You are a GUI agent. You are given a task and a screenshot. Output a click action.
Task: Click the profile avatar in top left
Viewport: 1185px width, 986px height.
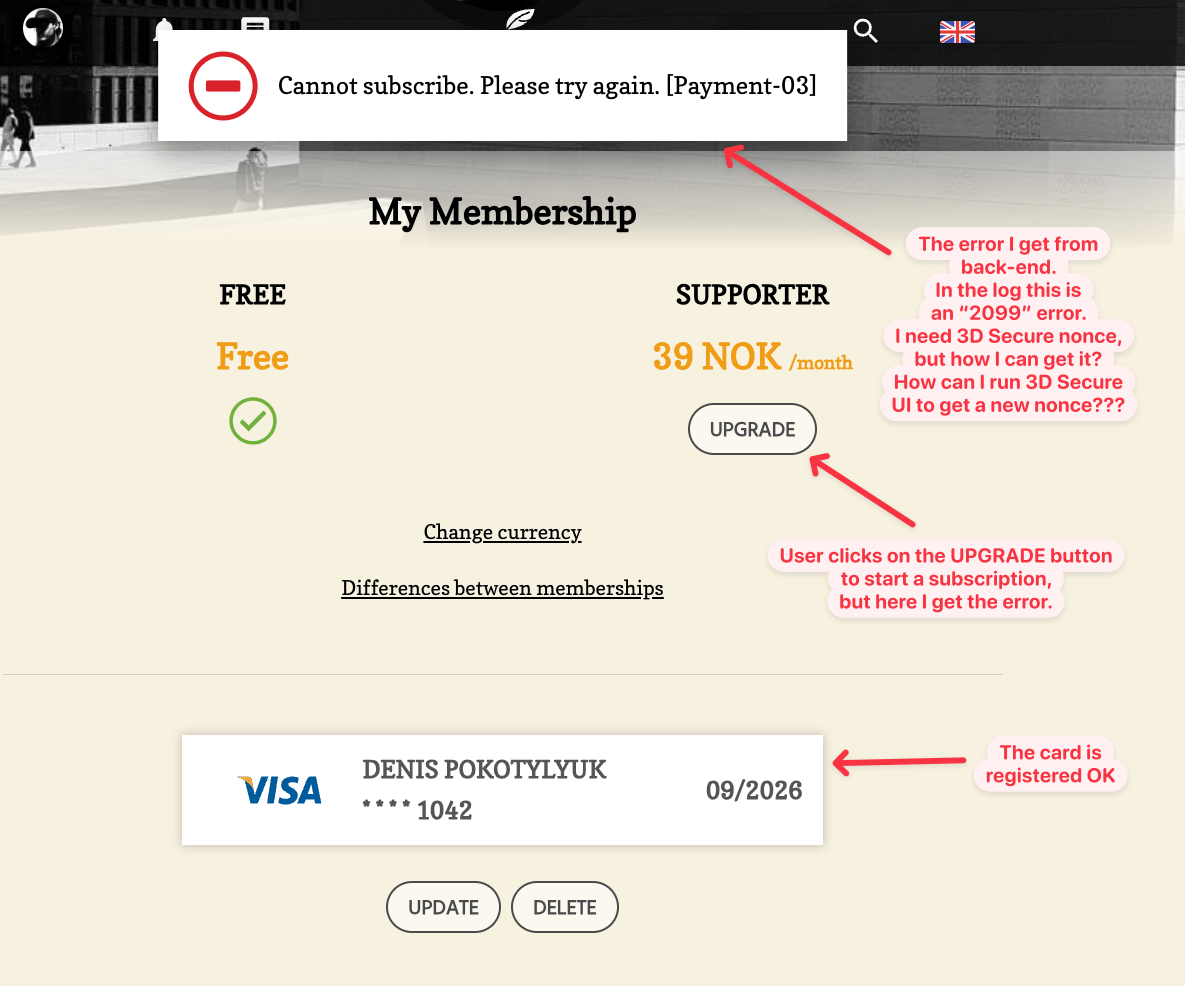(x=41, y=28)
